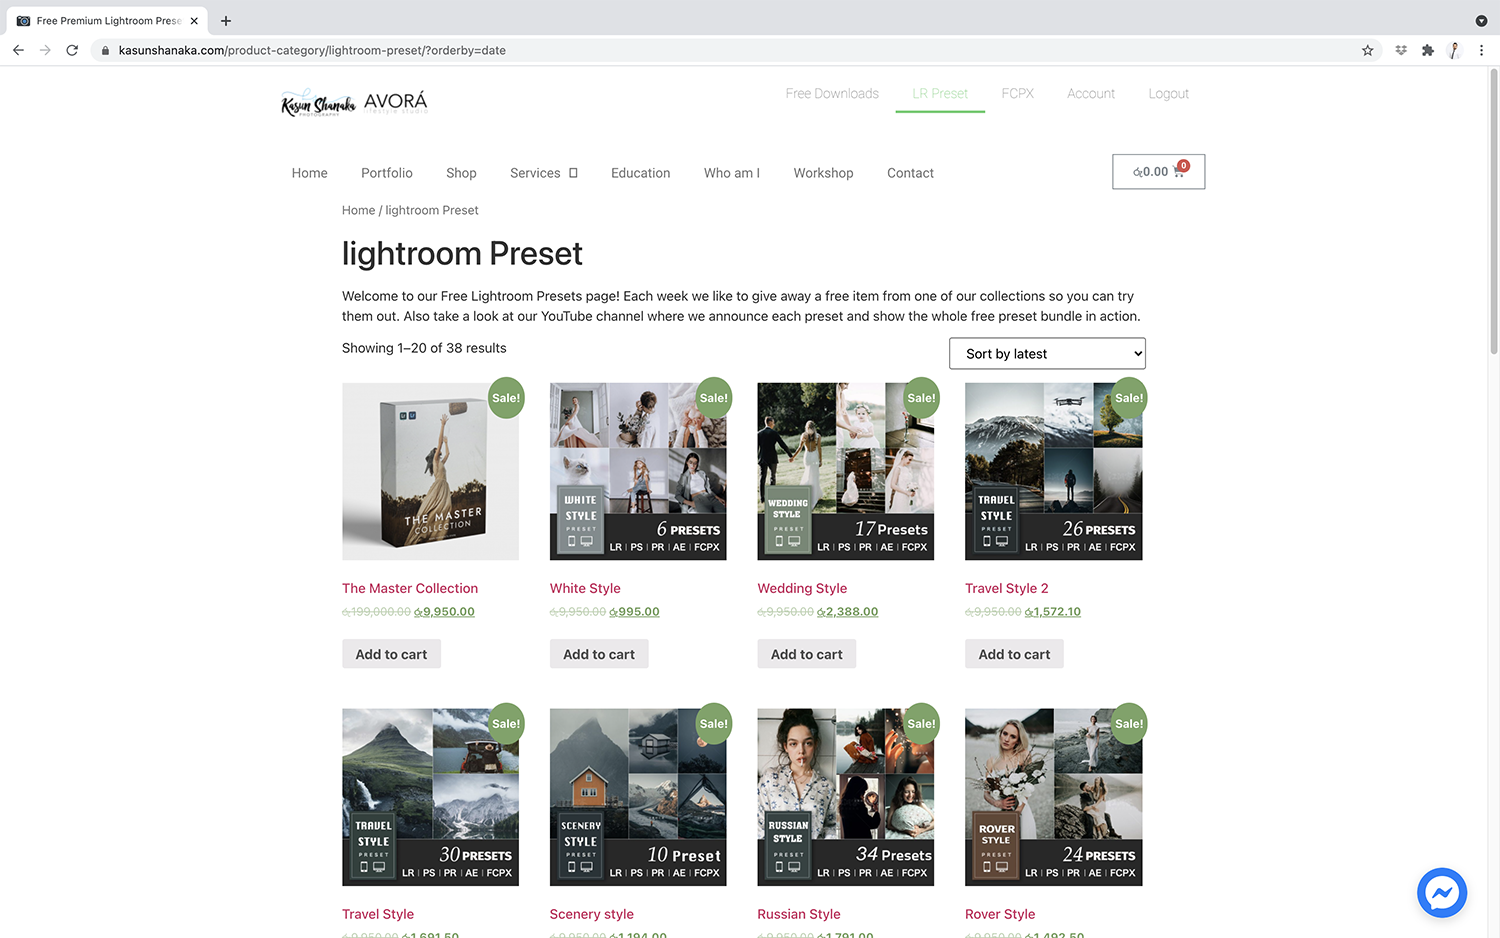Open the Free Downloads menu item

point(832,94)
